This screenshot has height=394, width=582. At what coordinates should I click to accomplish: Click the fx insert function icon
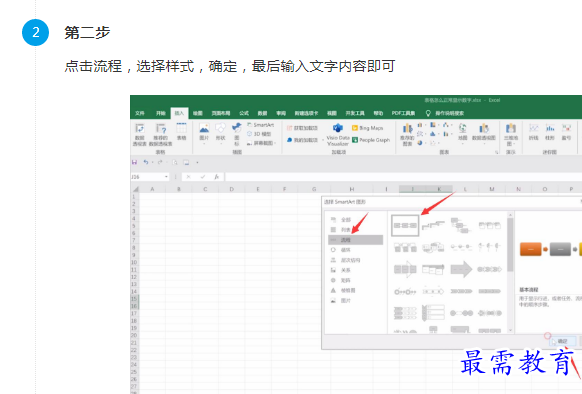216,177
